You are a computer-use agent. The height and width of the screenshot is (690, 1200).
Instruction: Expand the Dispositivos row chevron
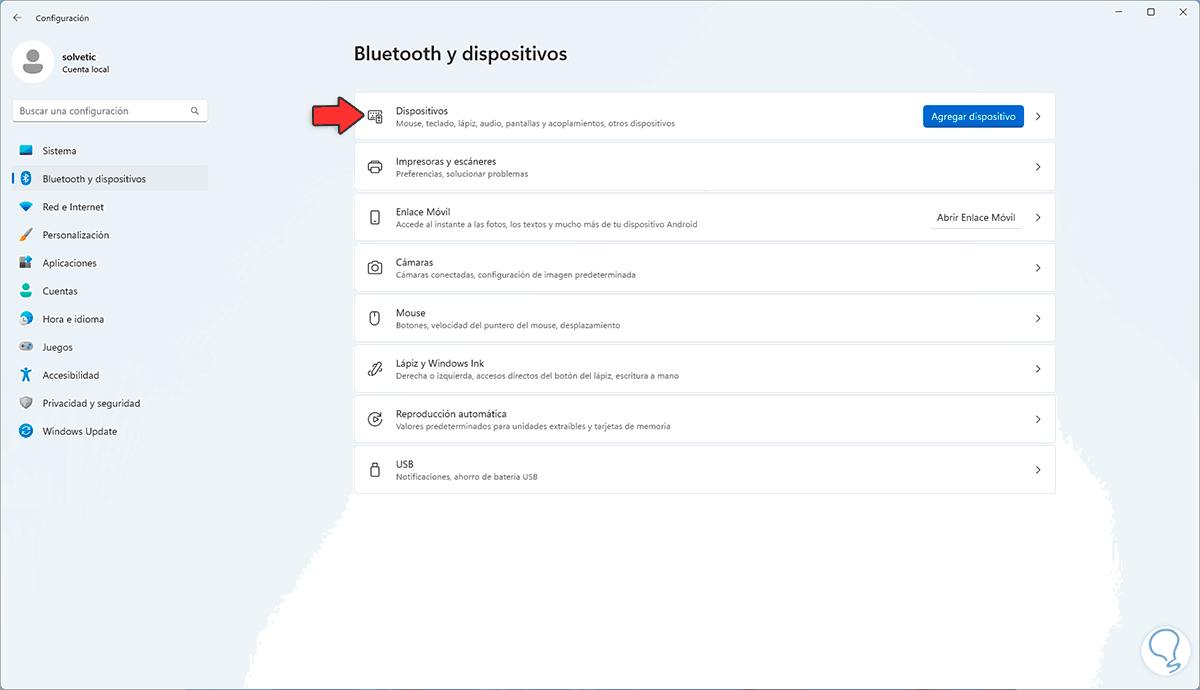(x=1038, y=117)
